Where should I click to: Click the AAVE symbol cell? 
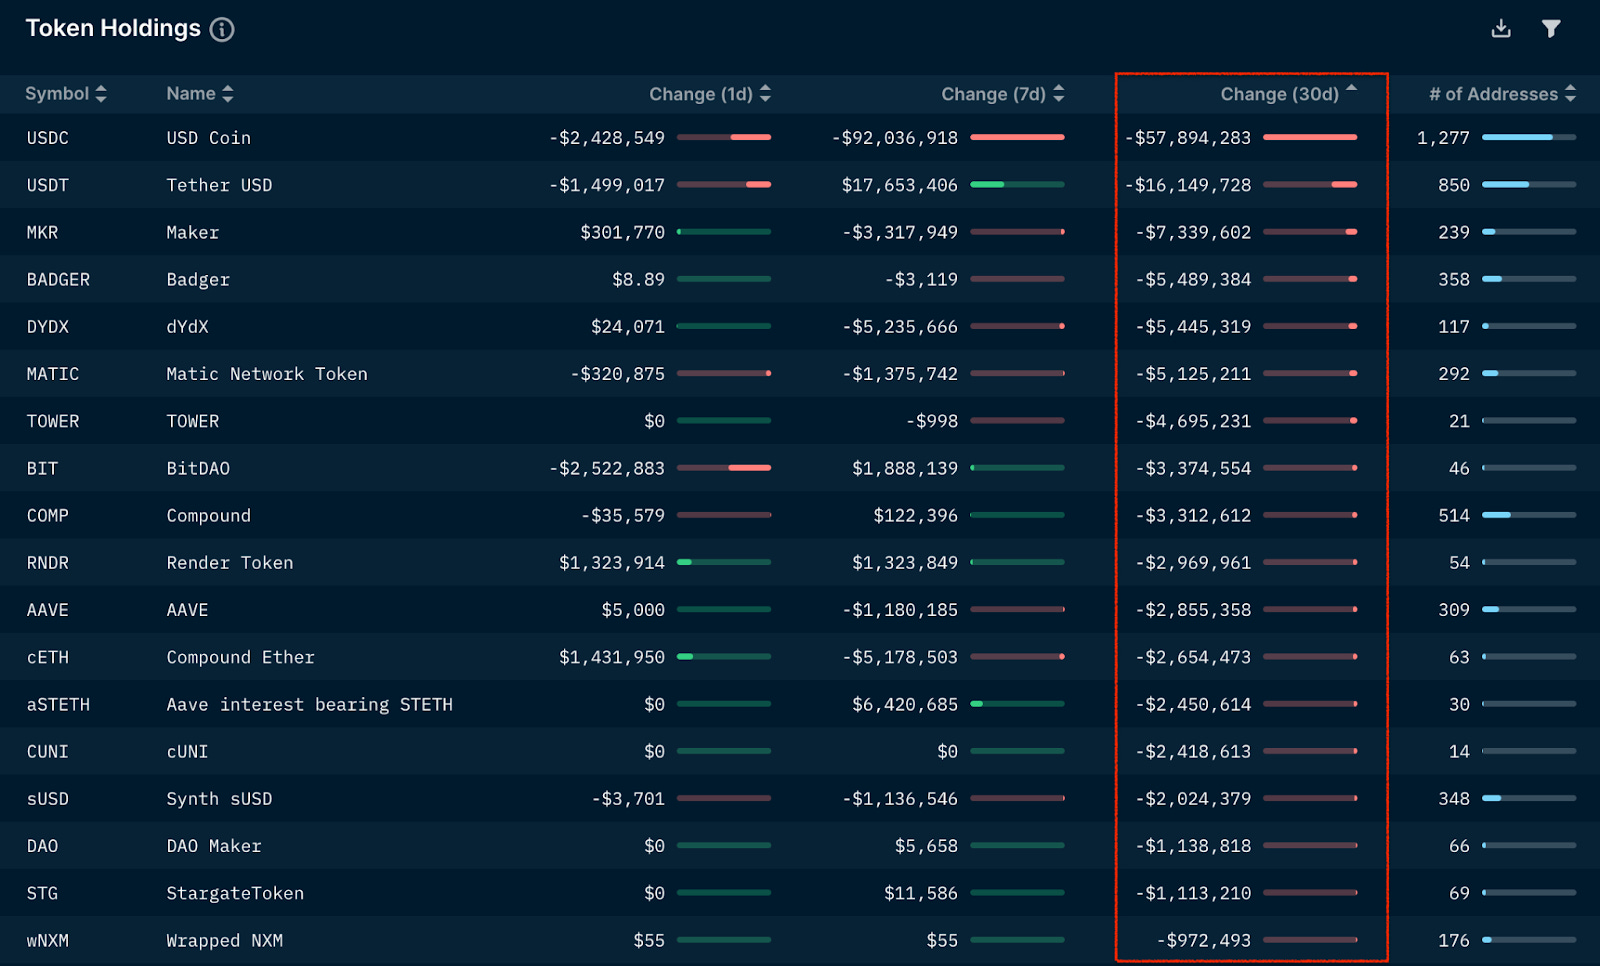[48, 610]
